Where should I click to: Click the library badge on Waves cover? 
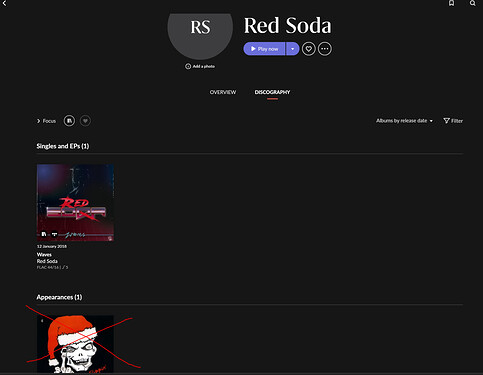44,234
